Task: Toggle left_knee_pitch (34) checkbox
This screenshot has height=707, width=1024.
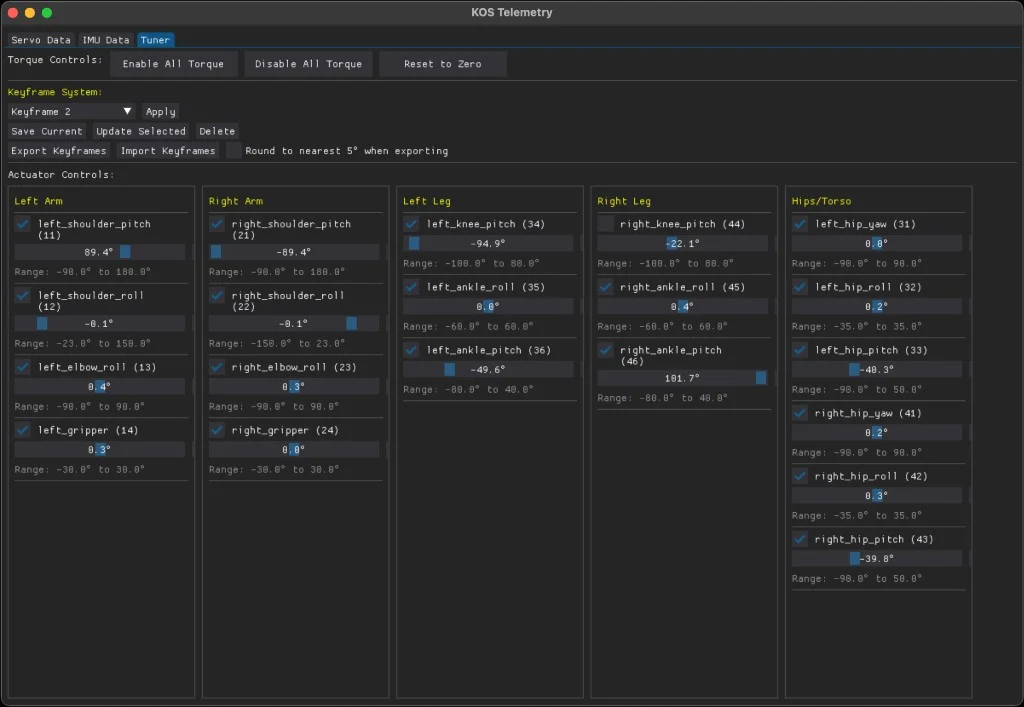Action: 411,224
